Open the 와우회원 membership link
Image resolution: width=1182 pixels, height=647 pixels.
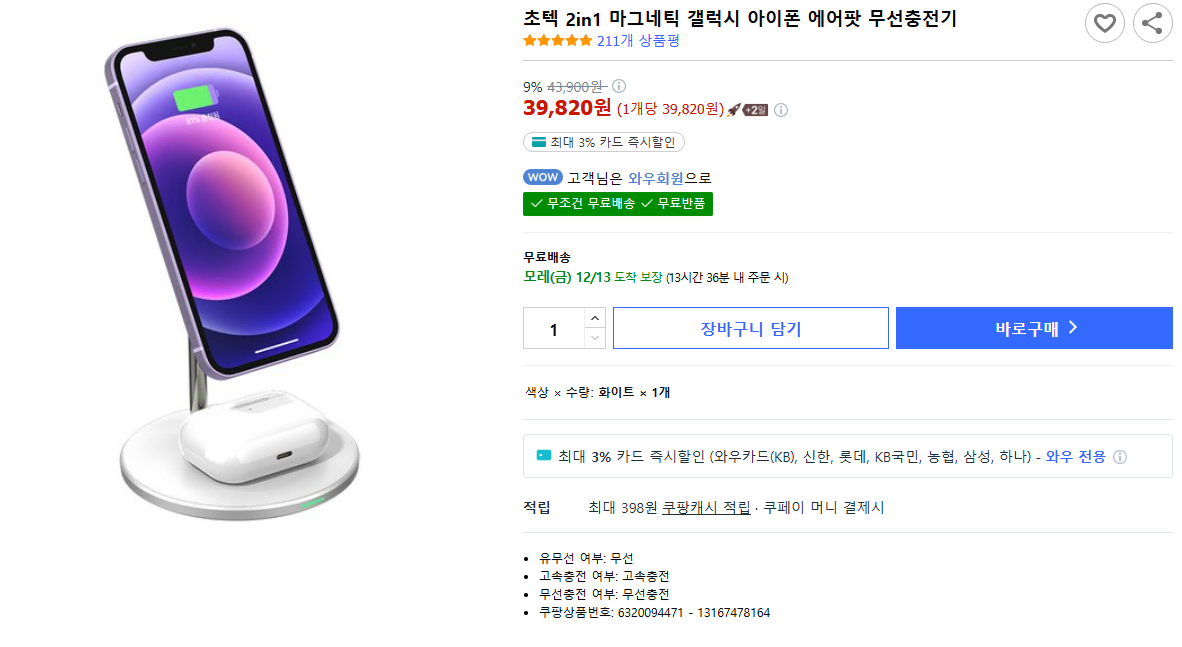coord(656,178)
